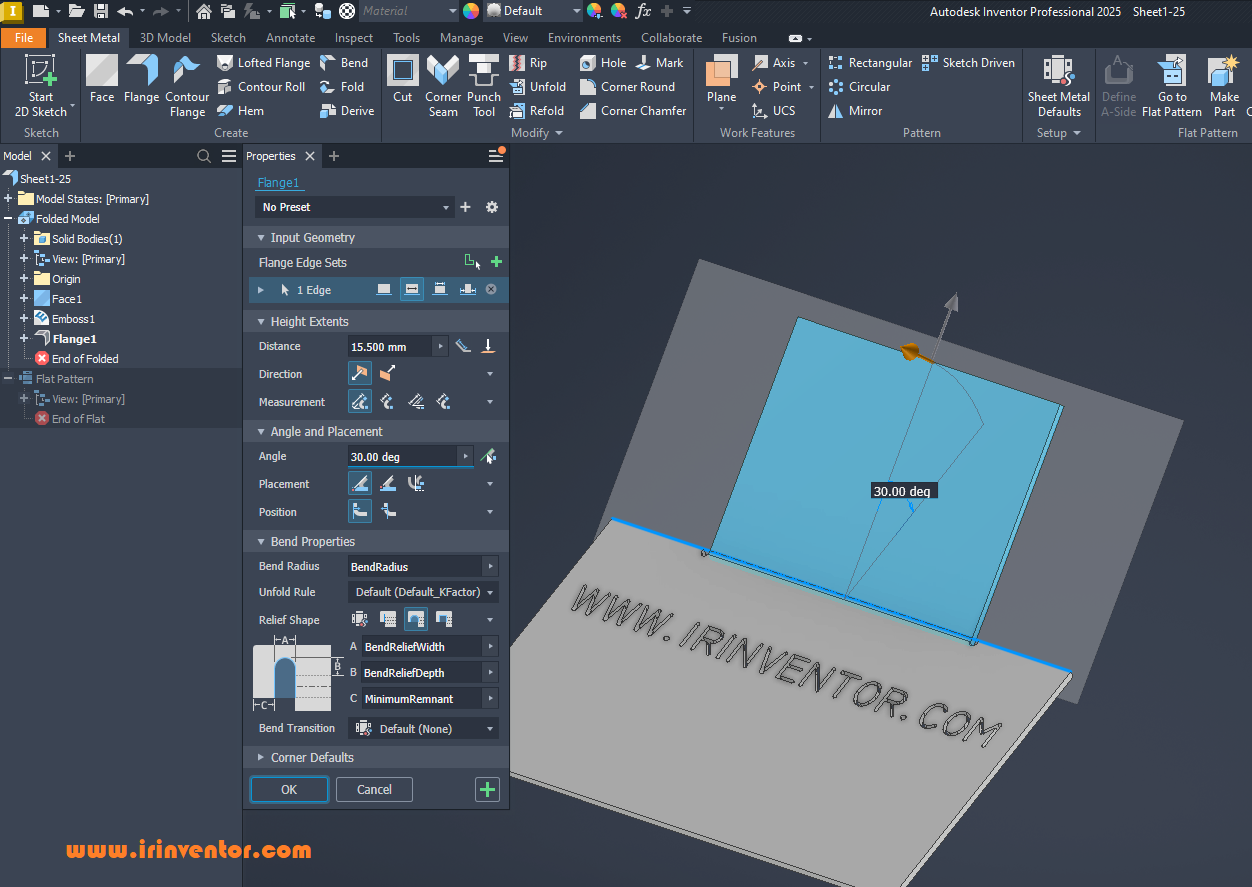Open the Inspect ribbon tab
1252x887 pixels.
[x=354, y=37]
